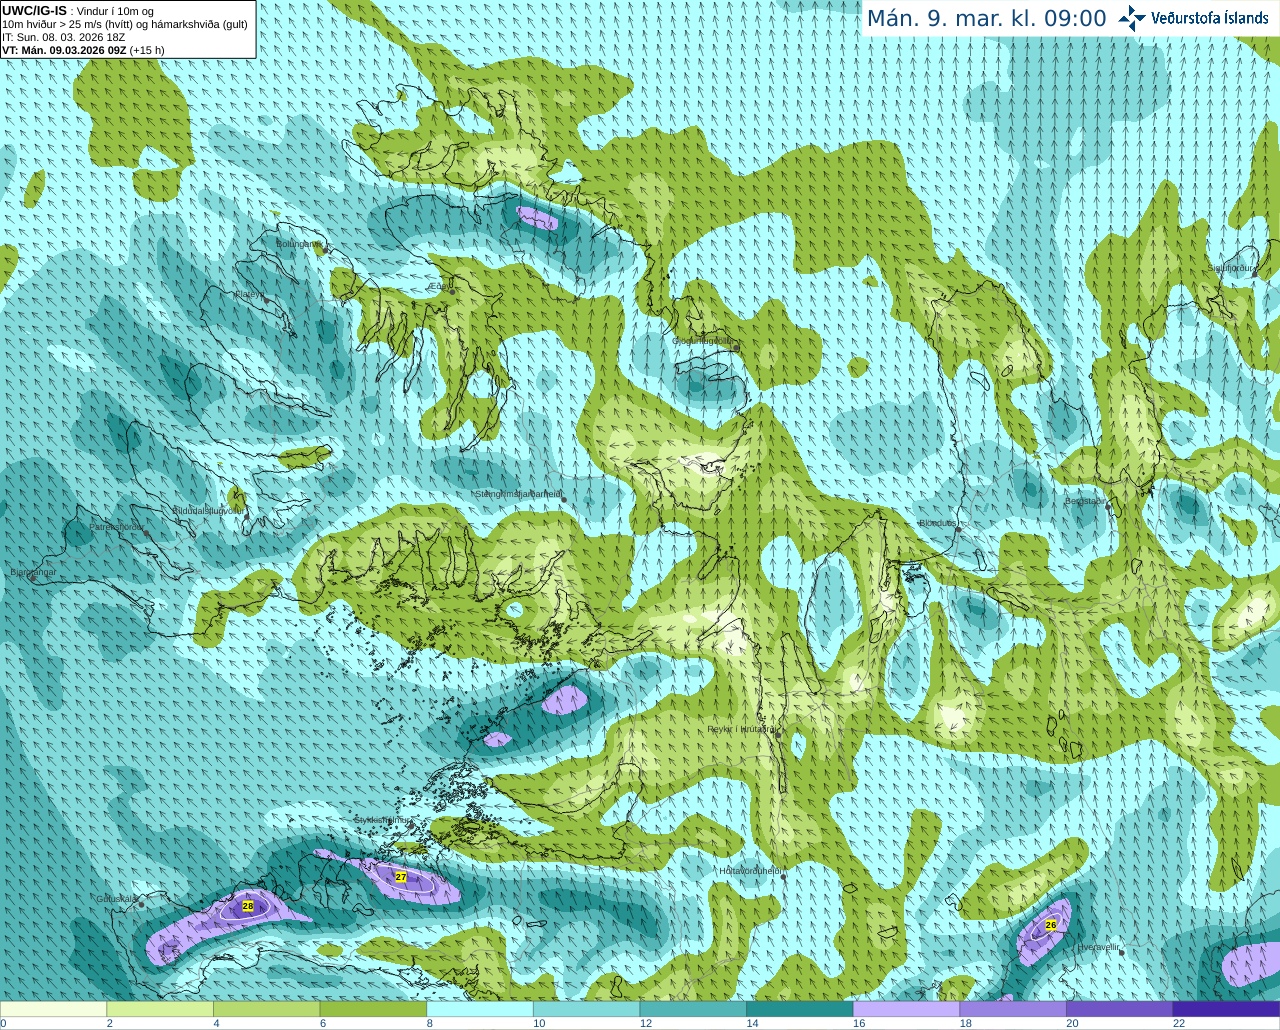The width and height of the screenshot is (1280, 1030).
Task: Click the Flateyri place label
Action: 249,294
